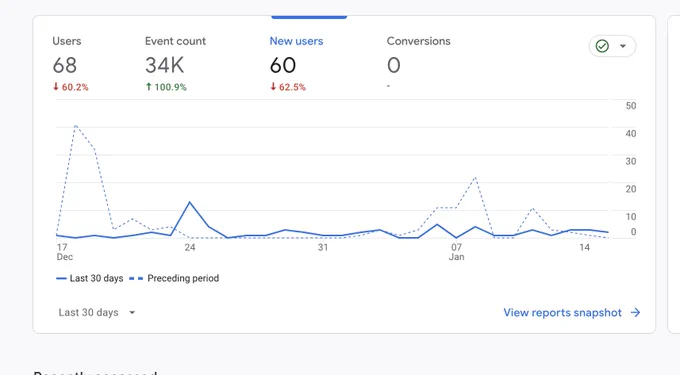
Task: Click the 24 date axis label
Action: click(x=190, y=248)
